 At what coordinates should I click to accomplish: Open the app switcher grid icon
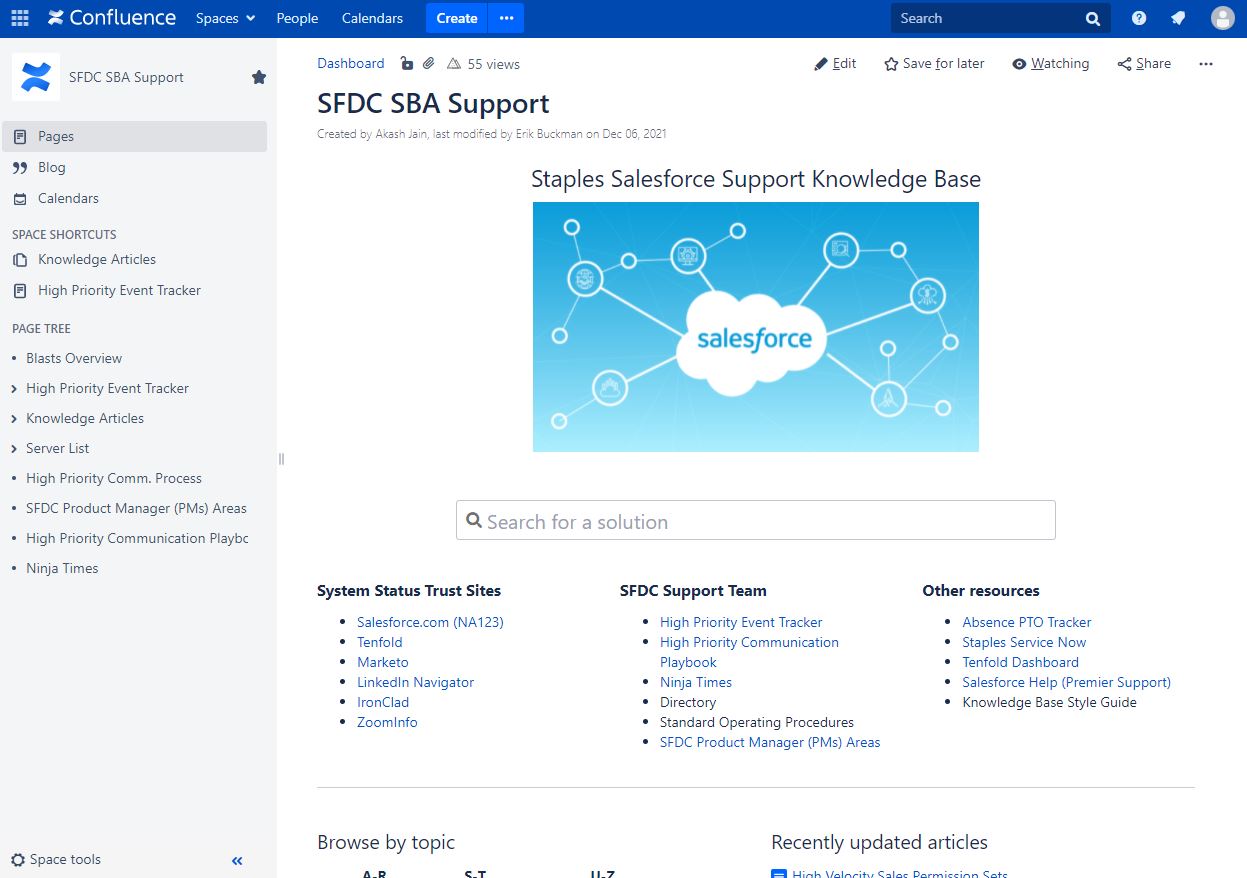[x=20, y=18]
